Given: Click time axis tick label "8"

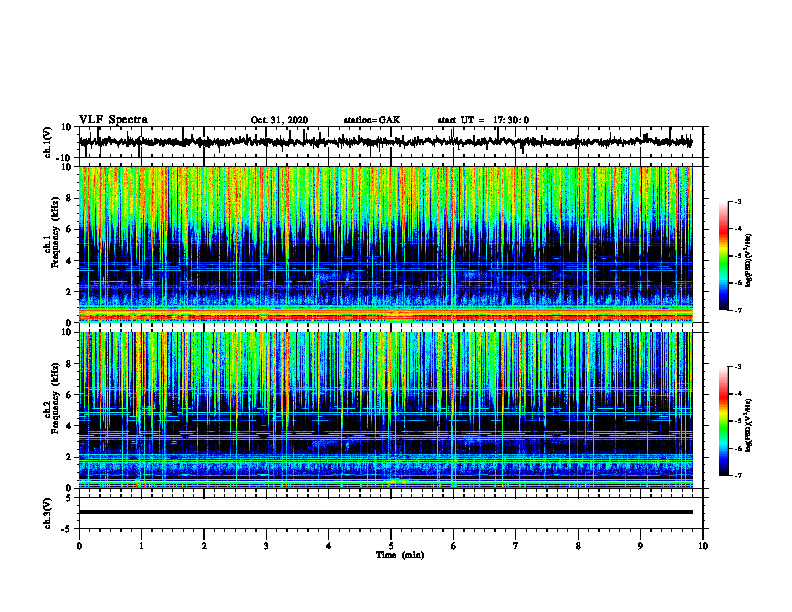Looking at the screenshot, I should point(578,546).
